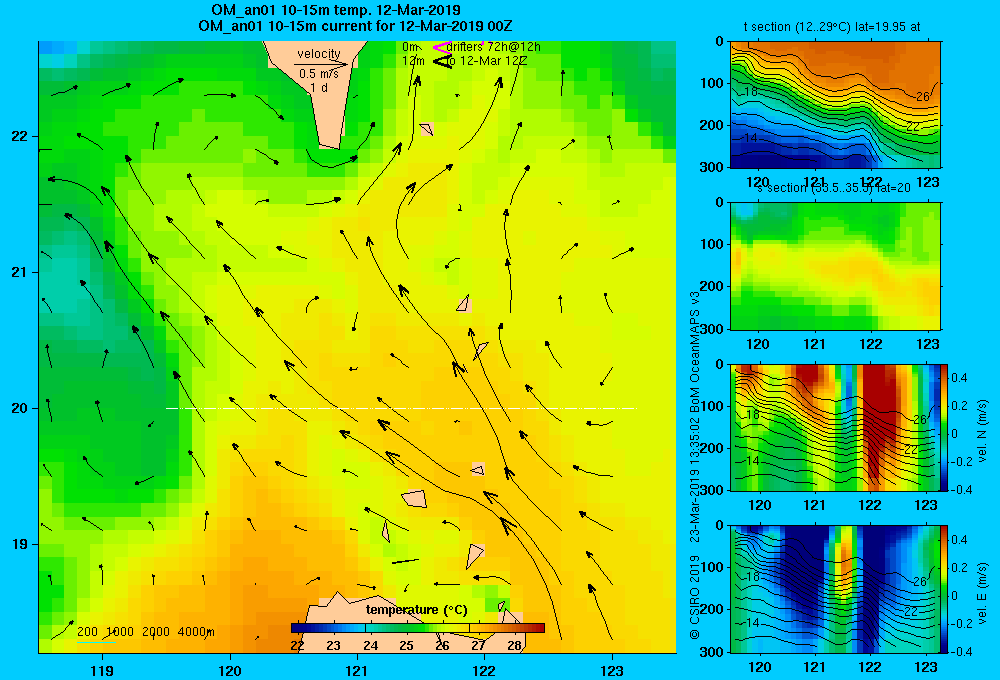Click 't section (12..29°C) lat=19.95 at' heading
1000x680 pixels.
[832, 27]
